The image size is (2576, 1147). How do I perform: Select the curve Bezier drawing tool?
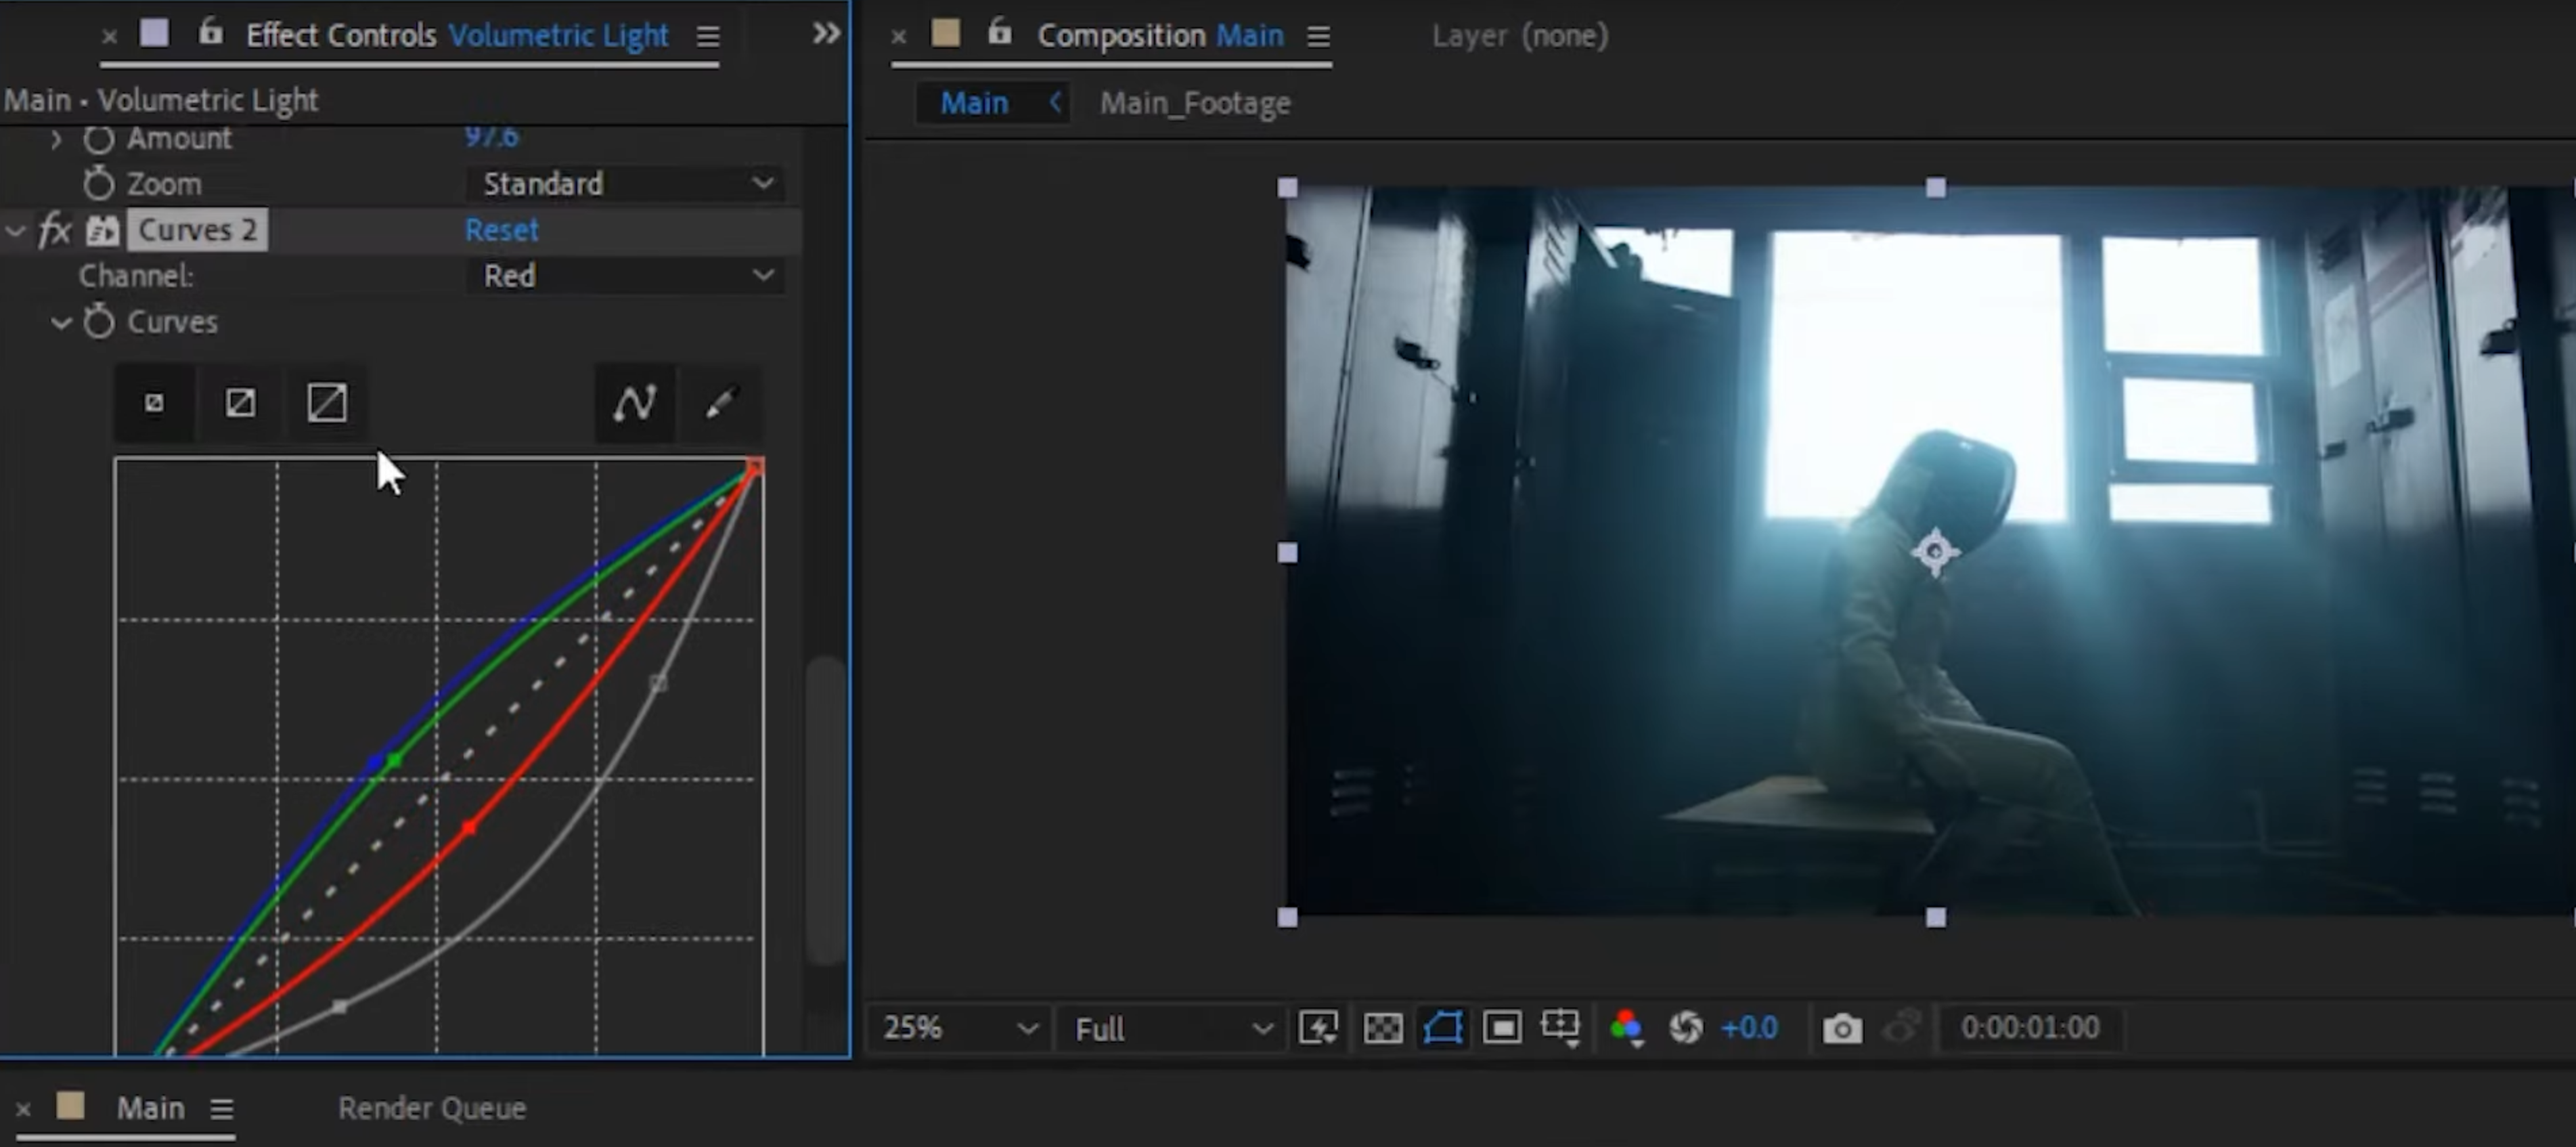pyautogui.click(x=634, y=403)
